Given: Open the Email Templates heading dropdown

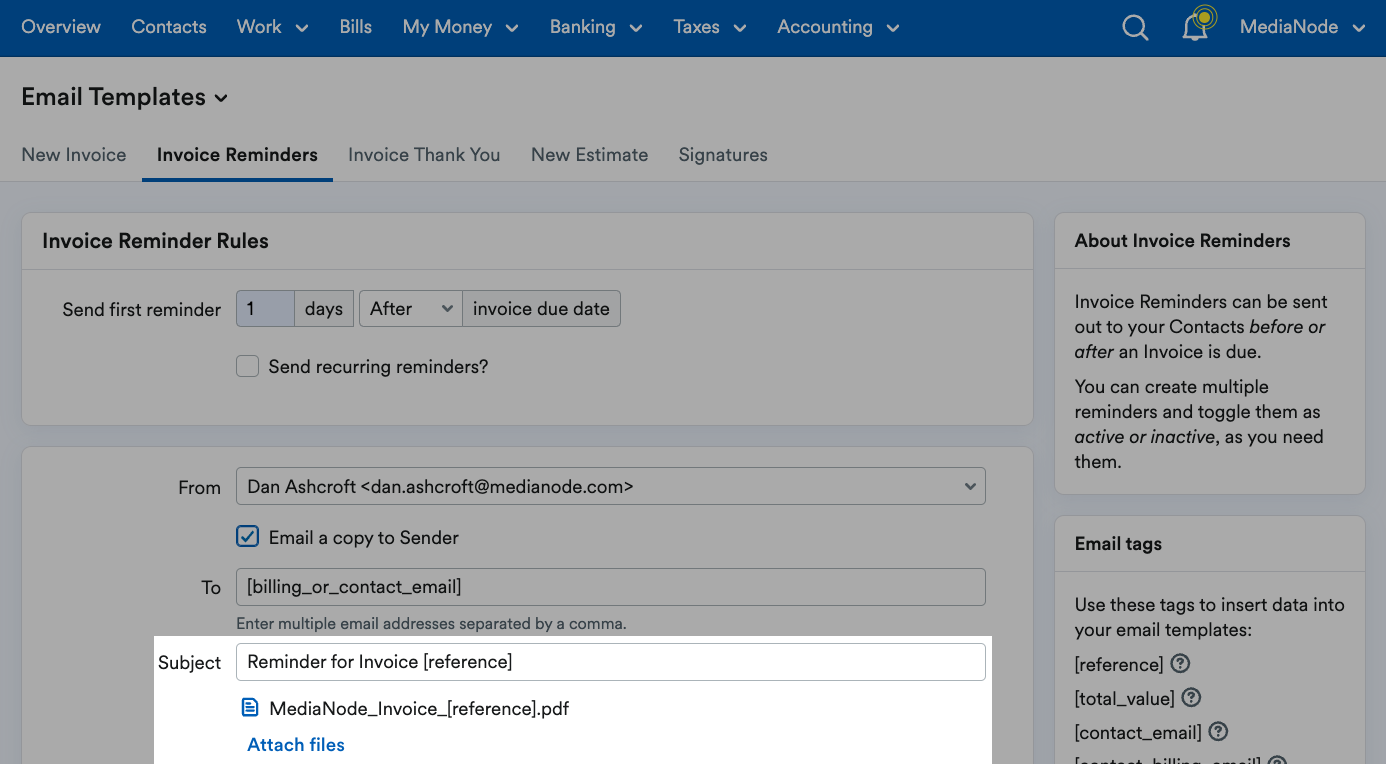Looking at the screenshot, I should (x=125, y=97).
